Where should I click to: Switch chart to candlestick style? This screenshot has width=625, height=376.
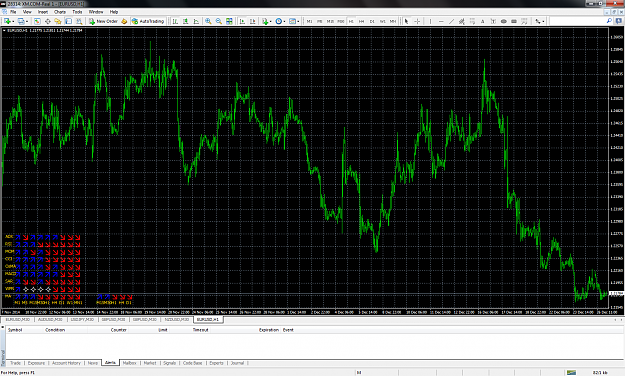[x=186, y=21]
